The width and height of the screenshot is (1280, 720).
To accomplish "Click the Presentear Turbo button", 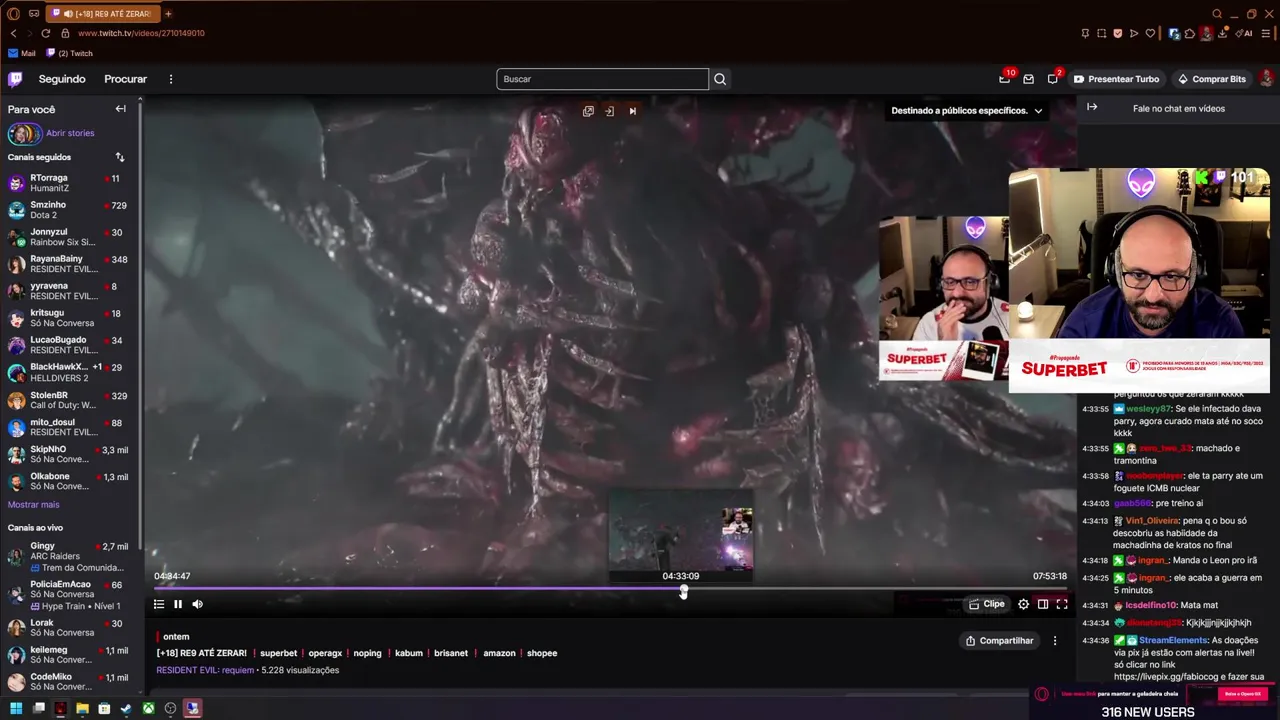I will click(x=1116, y=79).
